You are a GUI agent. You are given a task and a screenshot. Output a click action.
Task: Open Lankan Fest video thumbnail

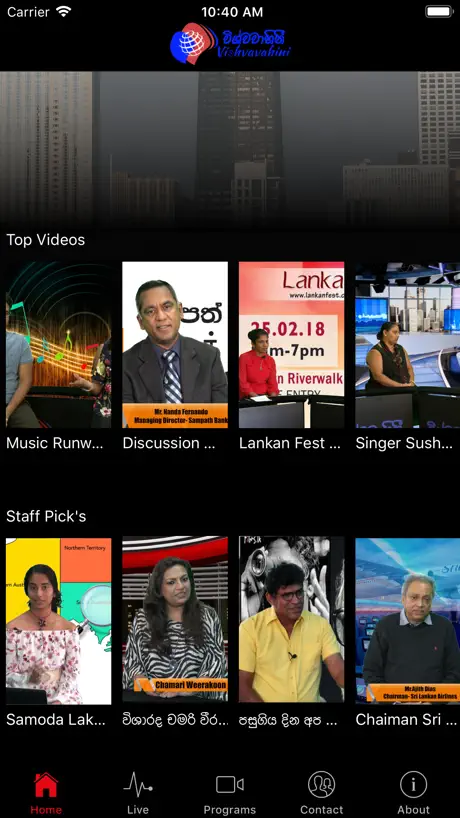tap(292, 345)
